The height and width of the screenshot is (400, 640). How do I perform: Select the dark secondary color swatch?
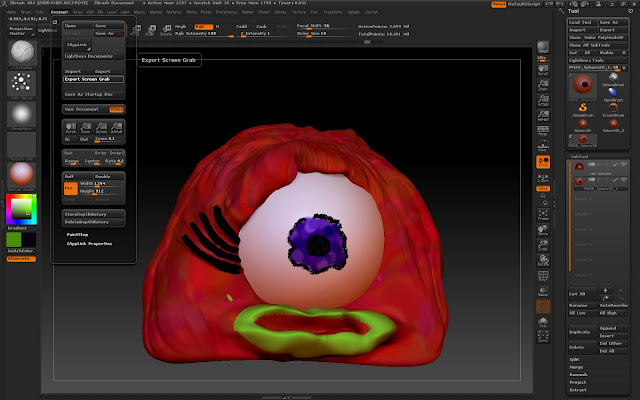pos(29,240)
